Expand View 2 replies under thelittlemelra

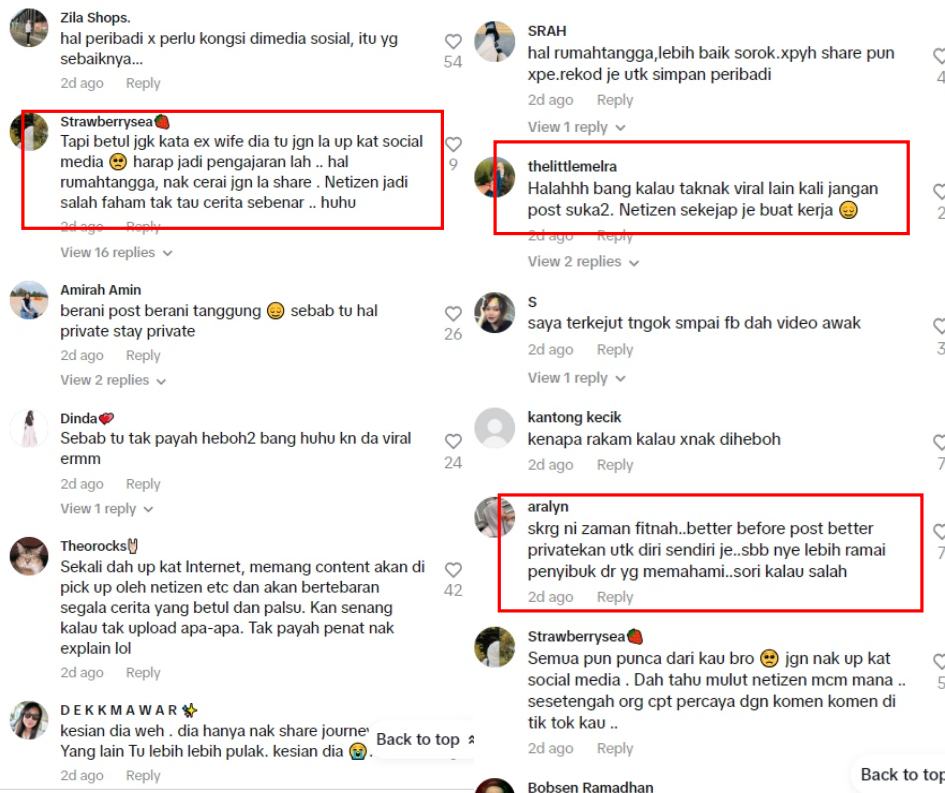[583, 262]
